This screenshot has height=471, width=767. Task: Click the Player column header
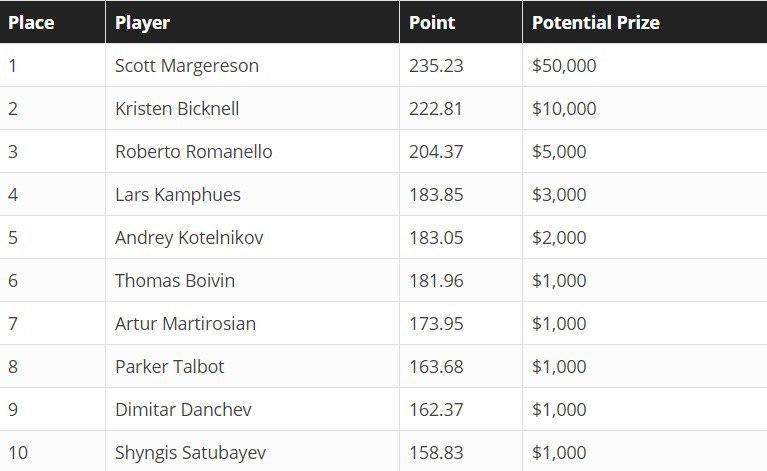point(142,23)
